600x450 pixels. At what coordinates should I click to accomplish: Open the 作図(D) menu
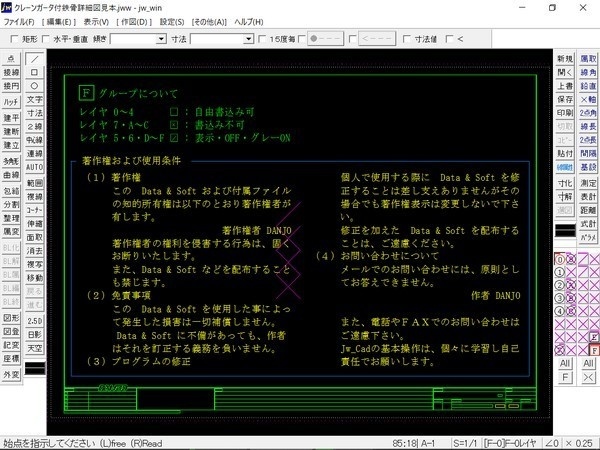click(134, 22)
